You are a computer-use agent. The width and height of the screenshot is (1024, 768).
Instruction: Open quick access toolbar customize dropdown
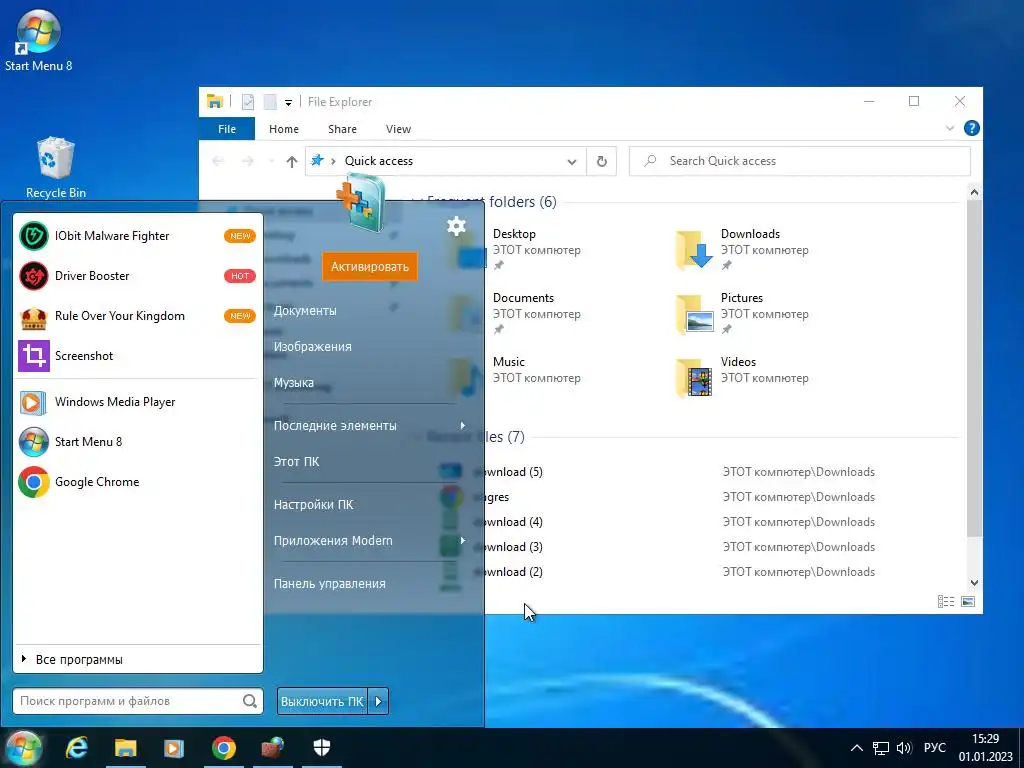288,103
